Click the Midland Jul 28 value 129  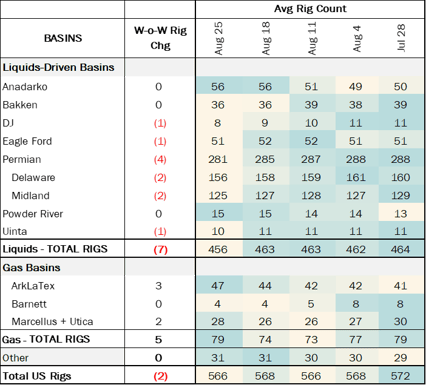pyautogui.click(x=400, y=195)
